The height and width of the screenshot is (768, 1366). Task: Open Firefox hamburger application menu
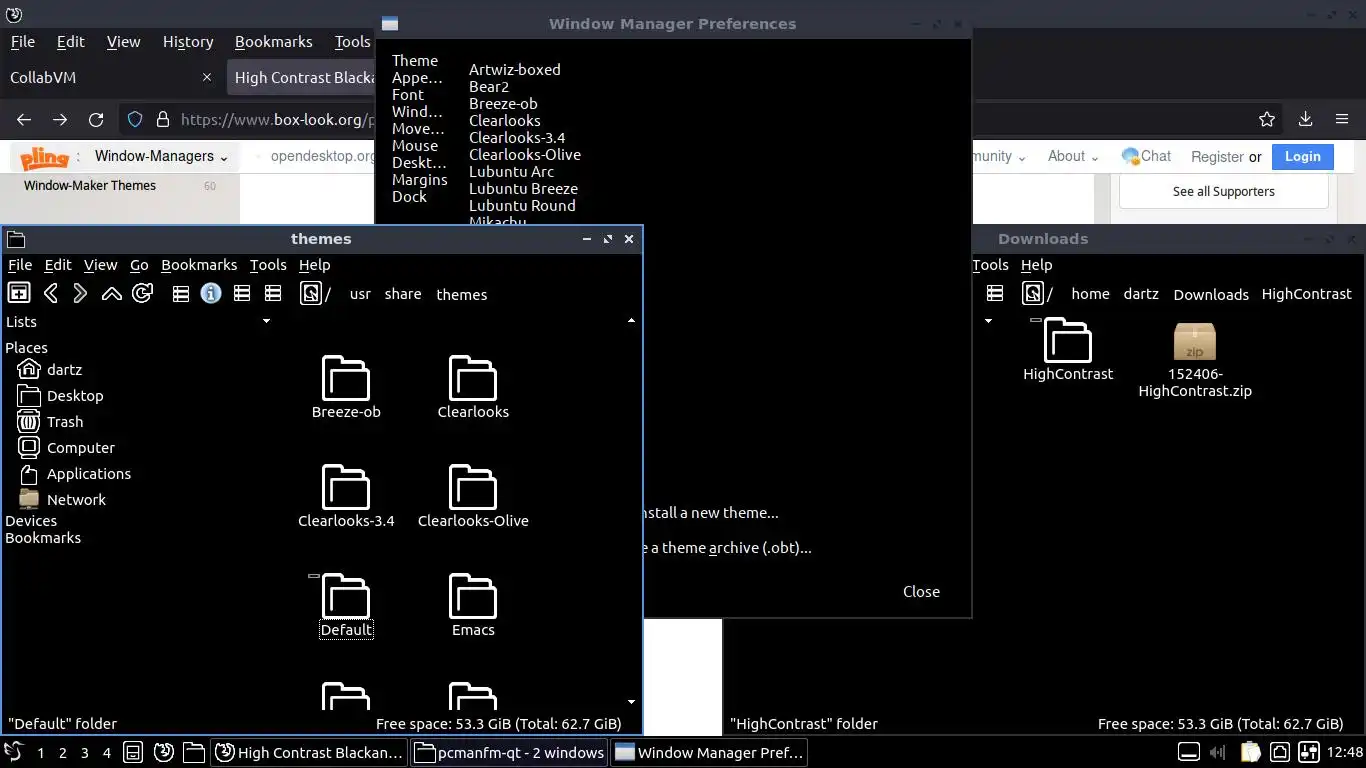pyautogui.click(x=1342, y=119)
